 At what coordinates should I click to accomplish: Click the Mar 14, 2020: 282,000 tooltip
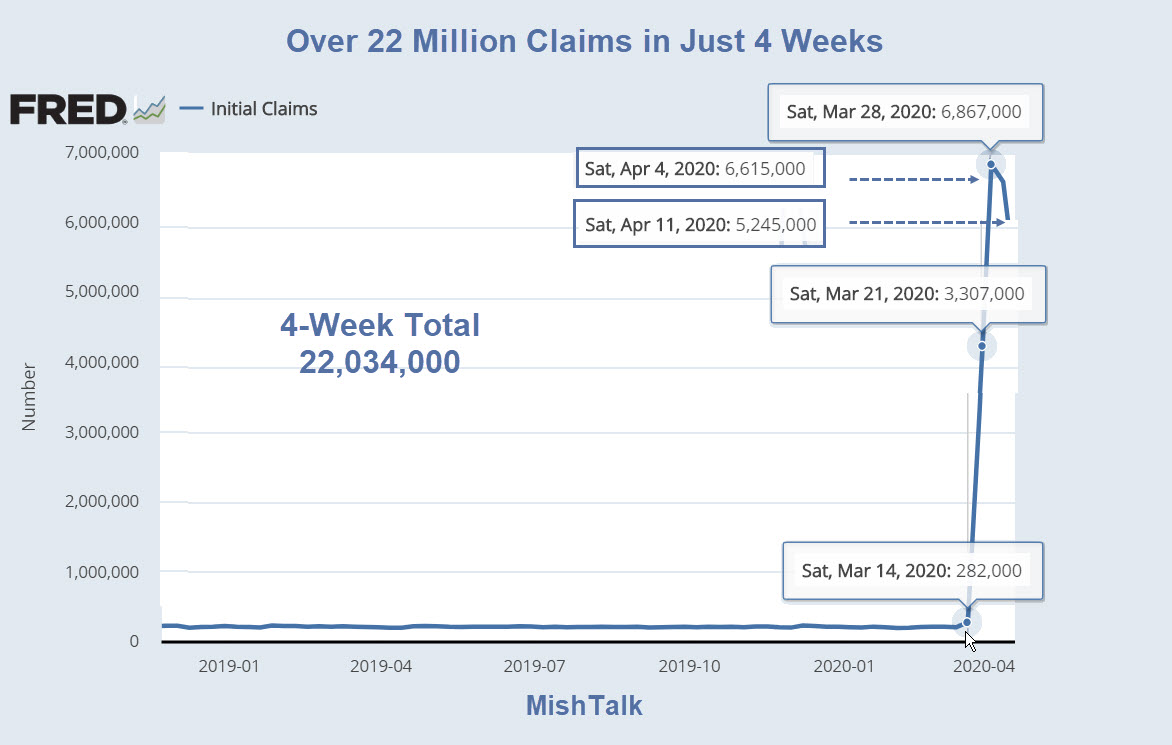pyautogui.click(x=912, y=571)
